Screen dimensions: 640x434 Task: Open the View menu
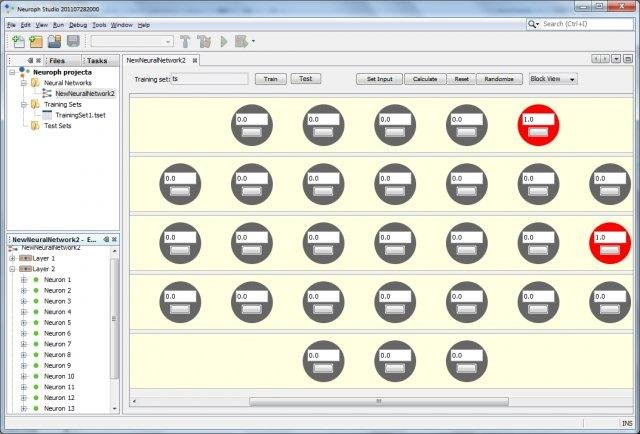42,25
